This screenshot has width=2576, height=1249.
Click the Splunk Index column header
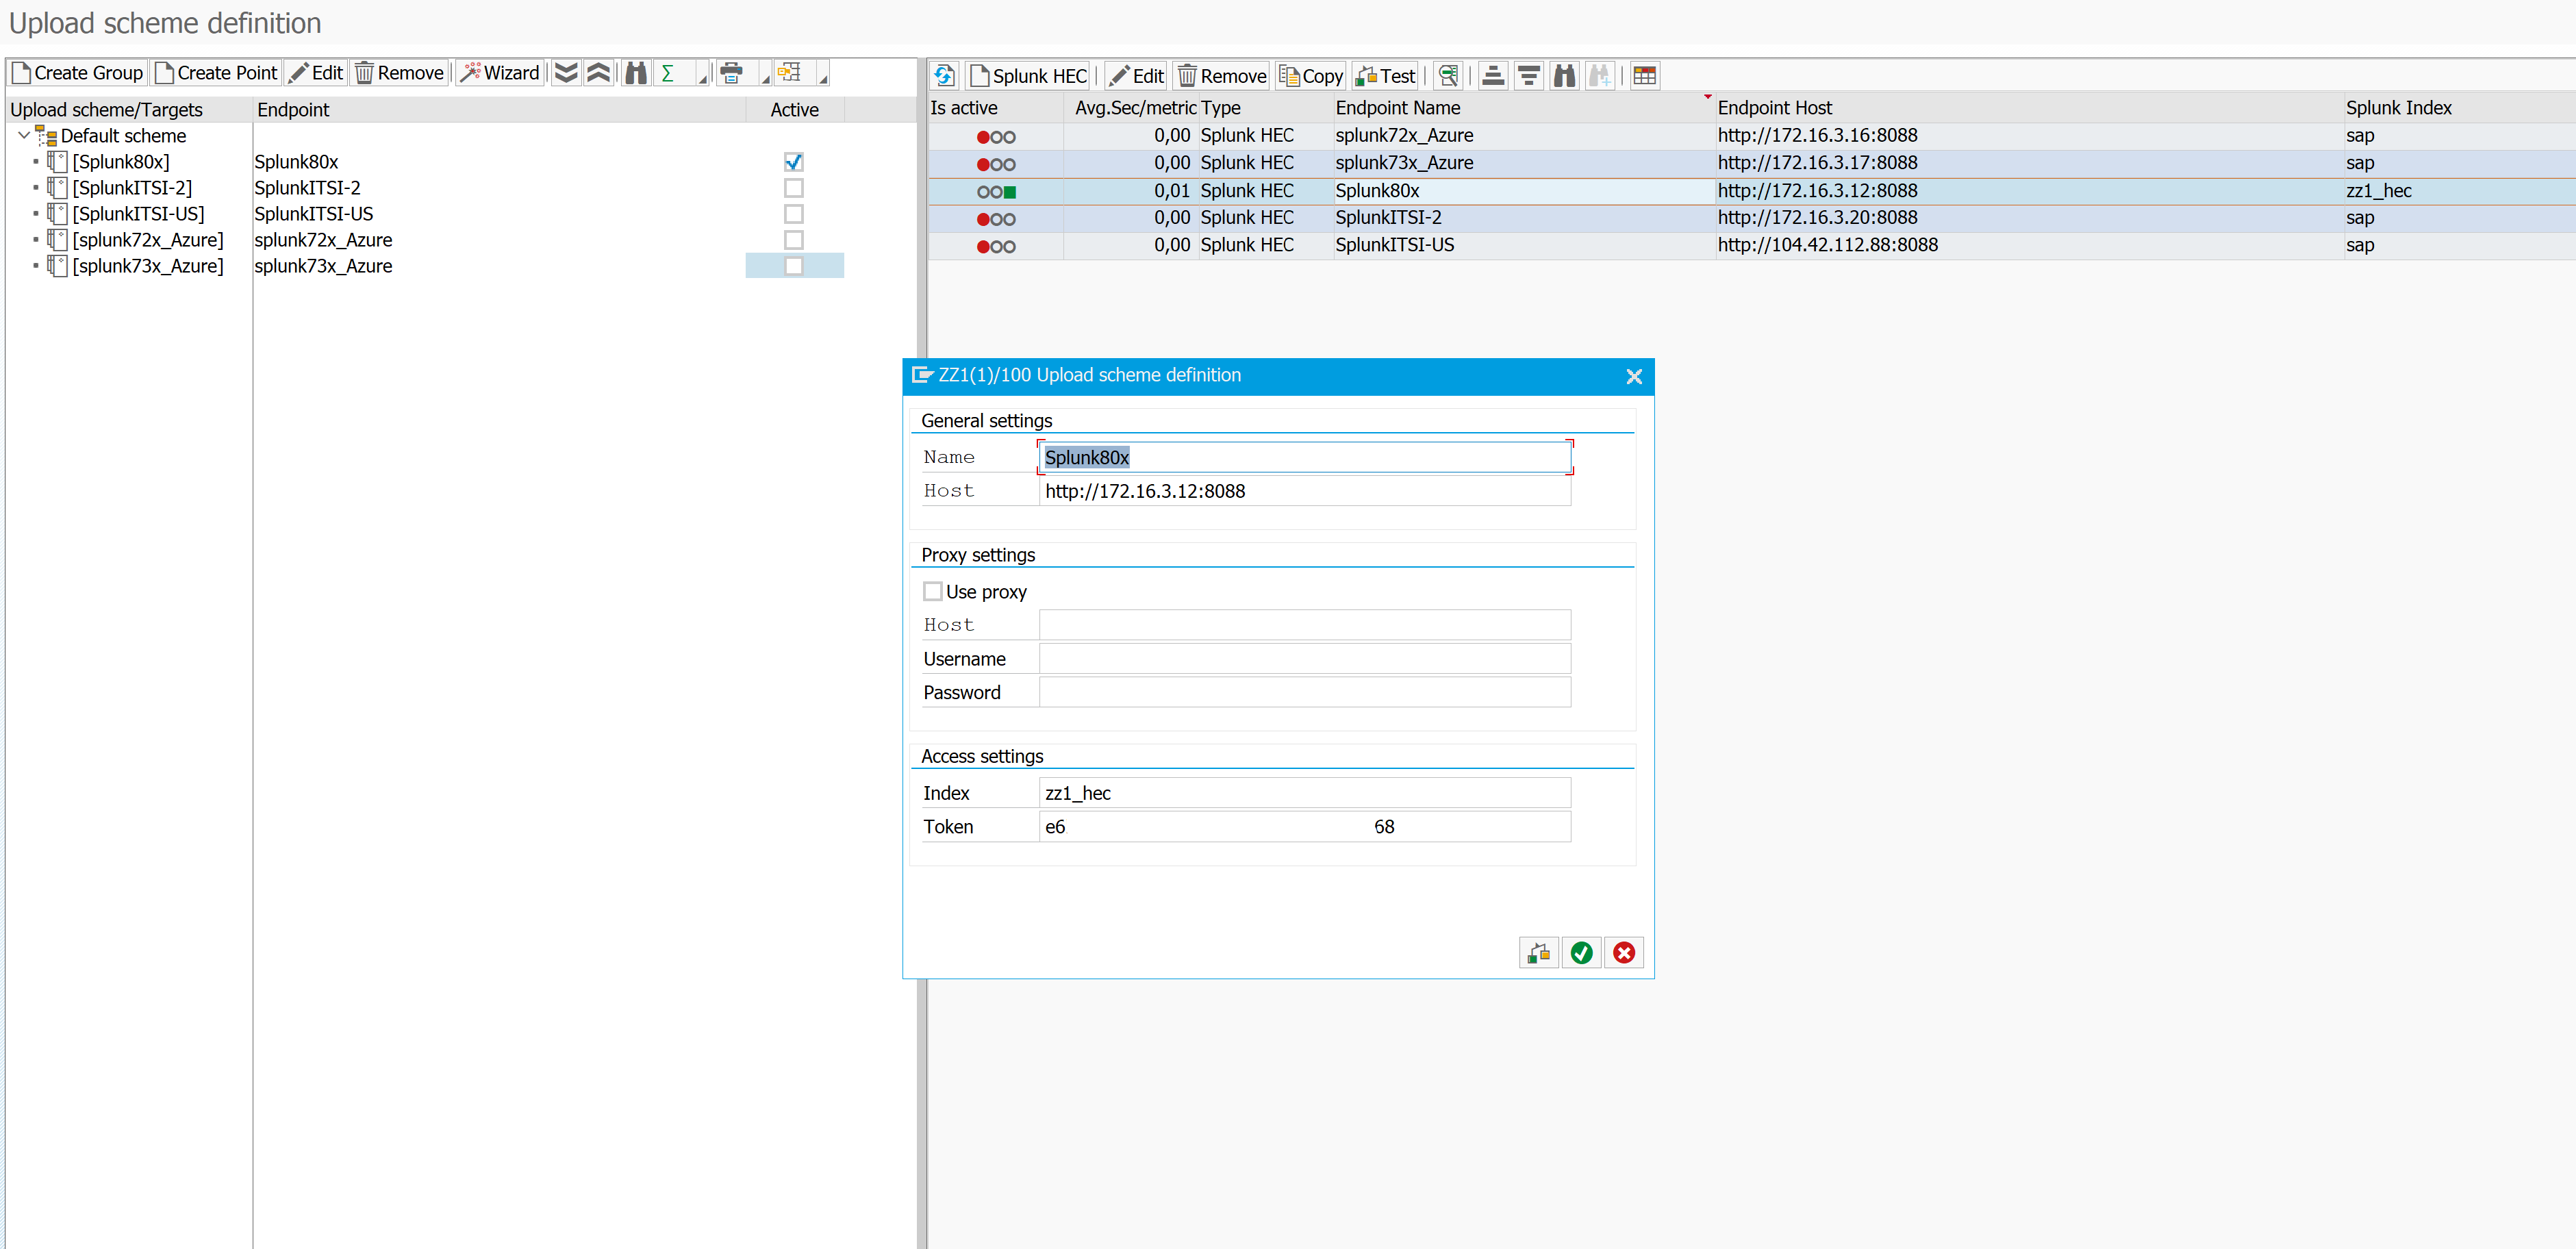pyautogui.click(x=2398, y=108)
